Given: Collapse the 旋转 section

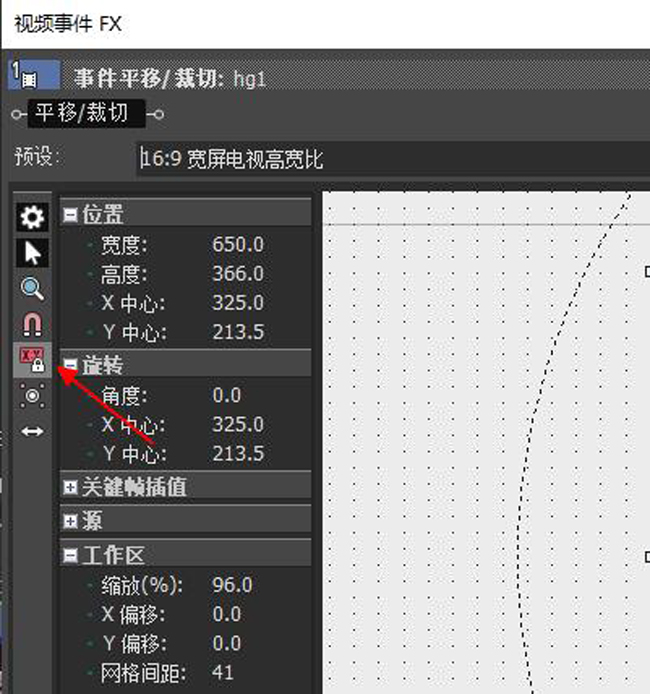Looking at the screenshot, I should click(x=70, y=365).
